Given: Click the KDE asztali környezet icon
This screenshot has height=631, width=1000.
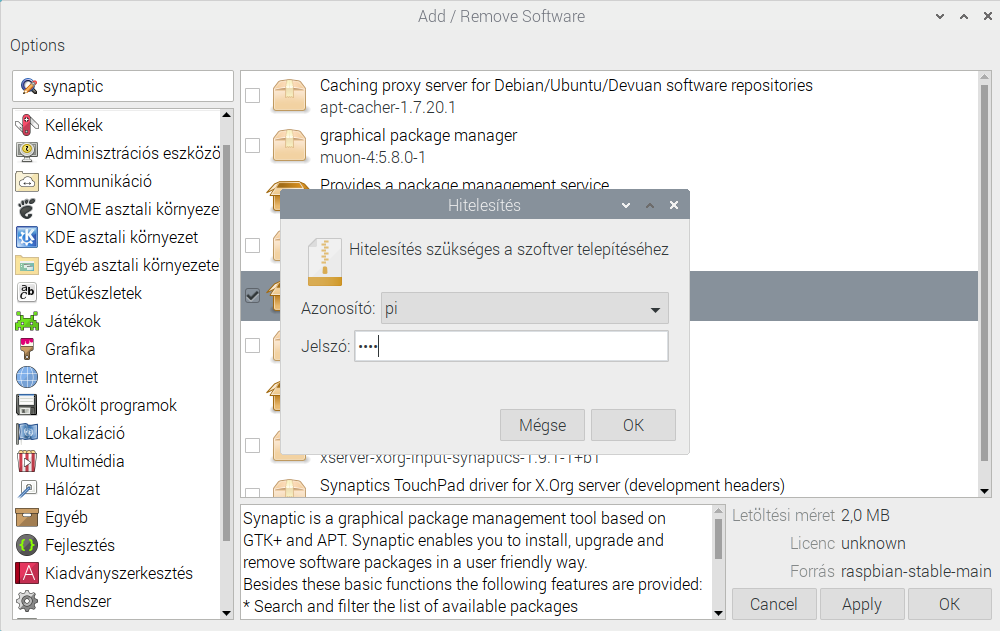Looking at the screenshot, I should tap(27, 237).
